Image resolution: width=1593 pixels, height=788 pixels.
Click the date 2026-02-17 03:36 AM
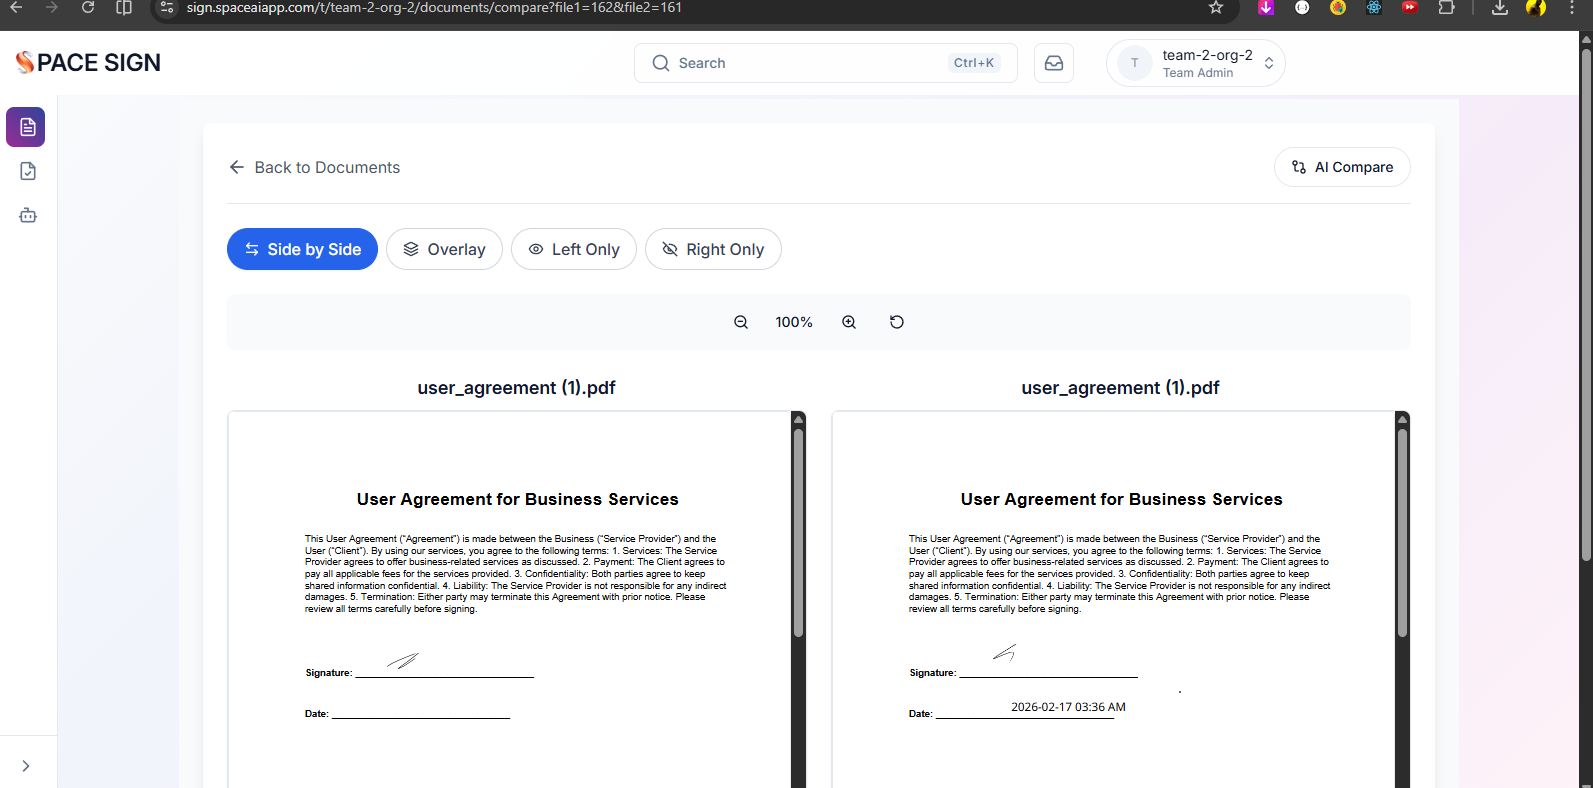tap(1068, 707)
